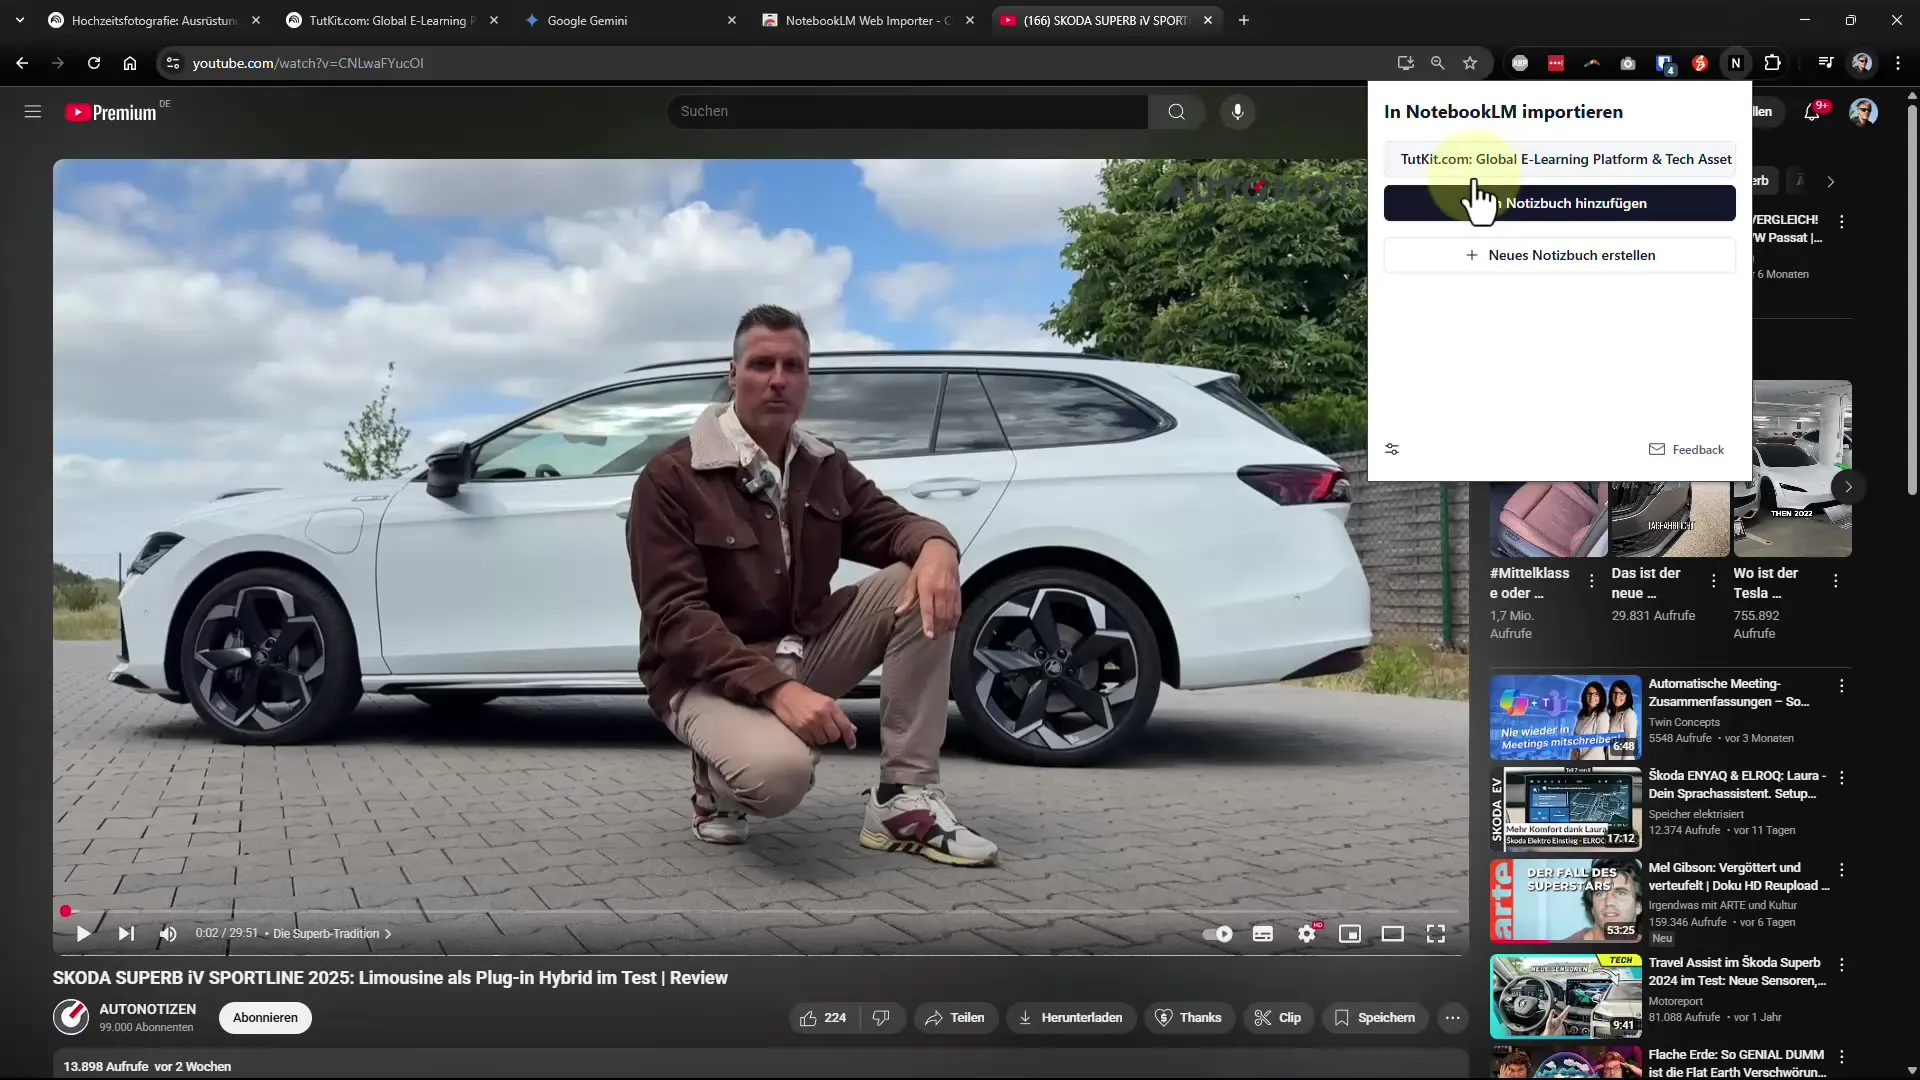Switch to TutKit.com browser tab
Screen dimensions: 1920x1080
(x=392, y=20)
